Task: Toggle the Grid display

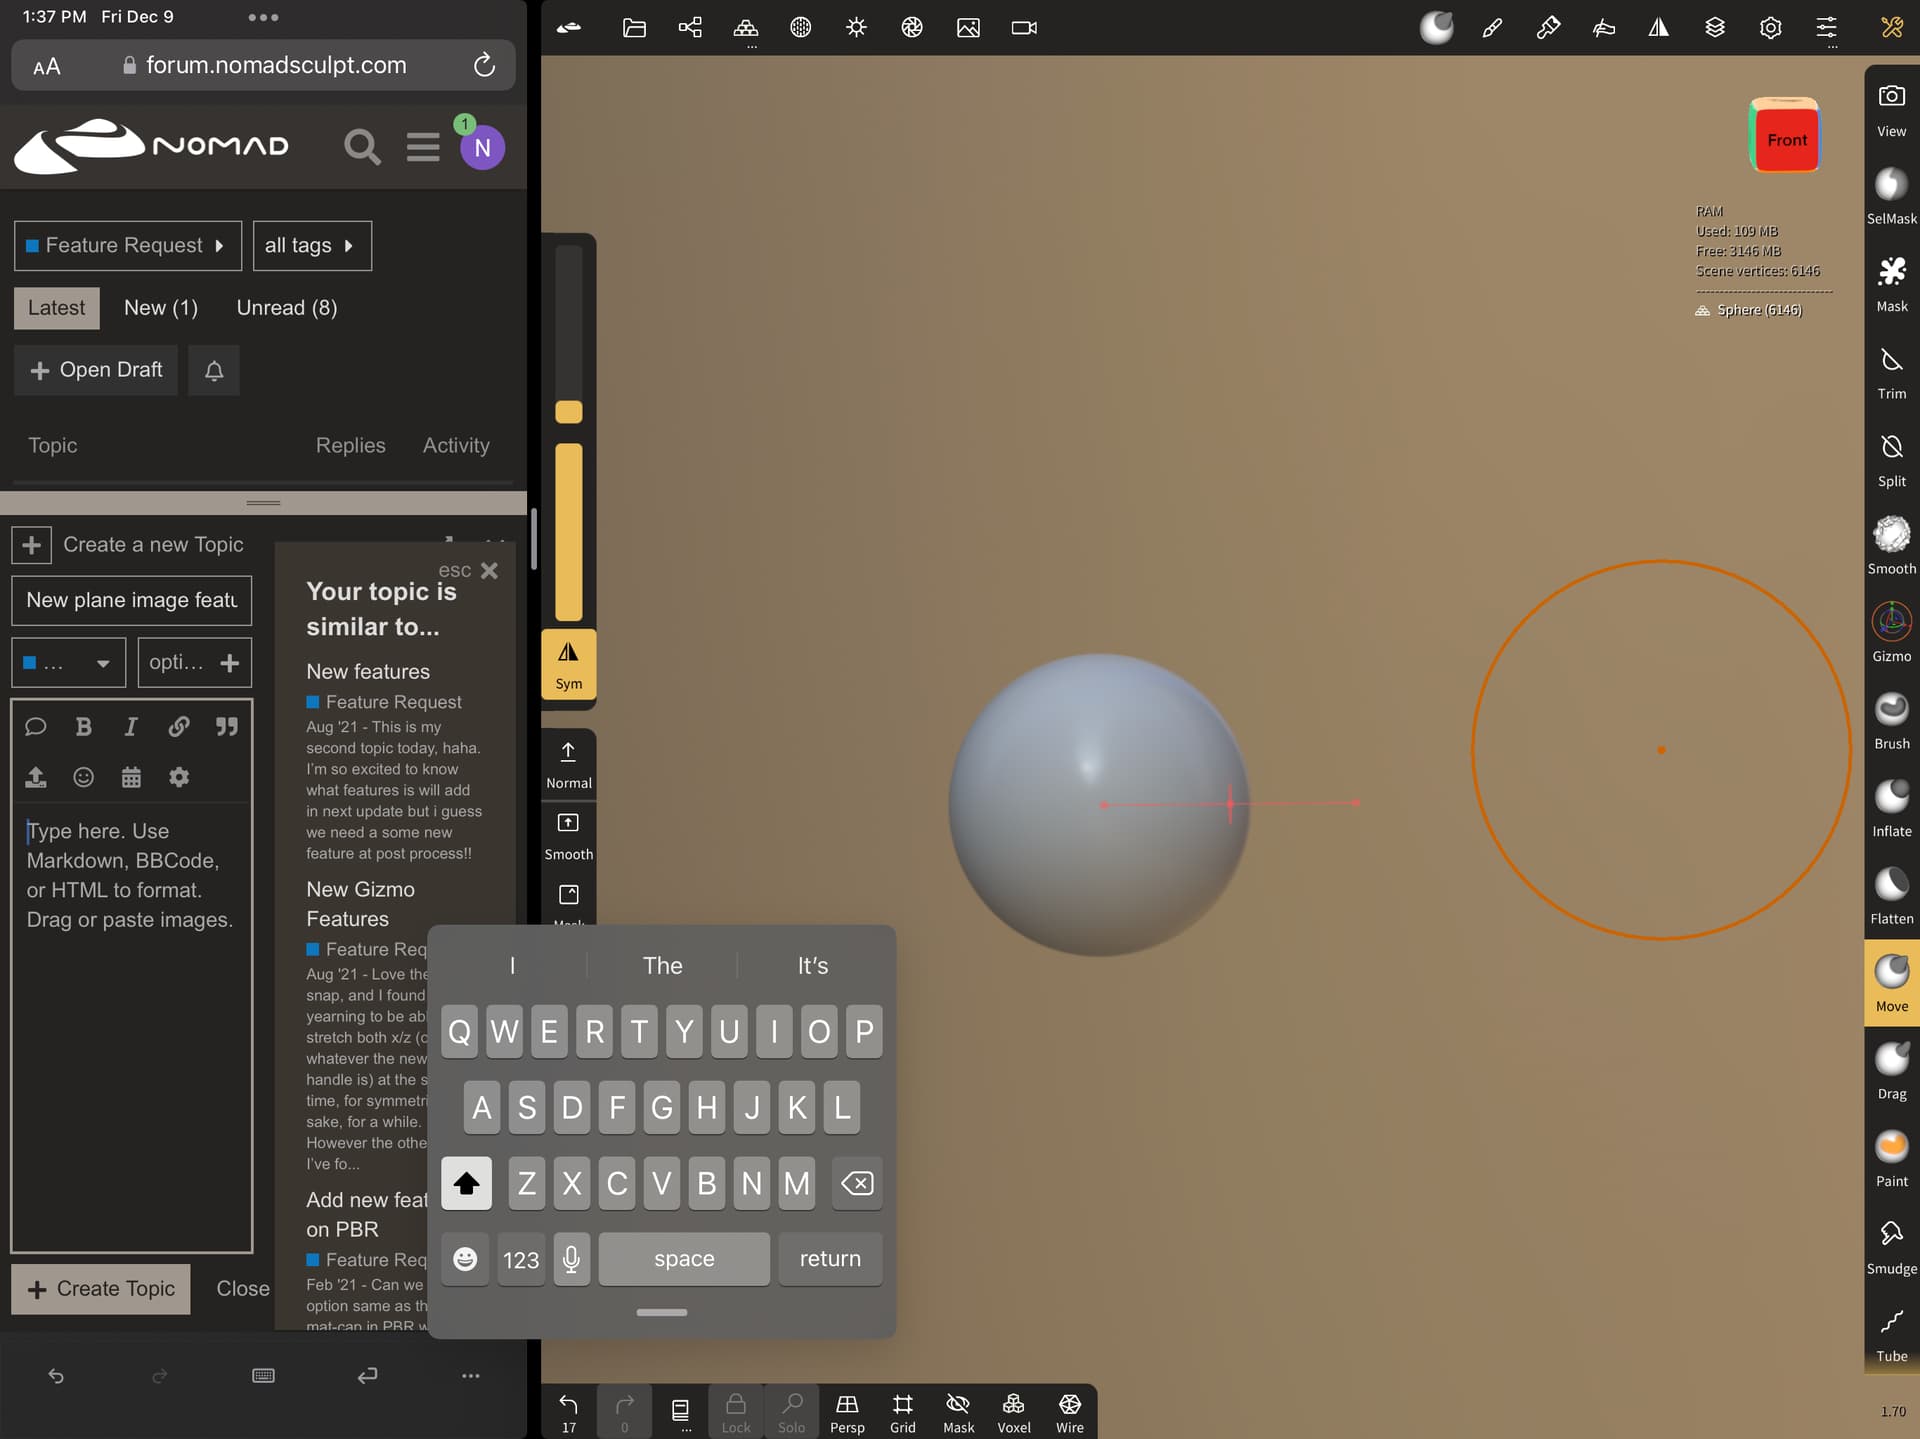Action: pos(902,1412)
